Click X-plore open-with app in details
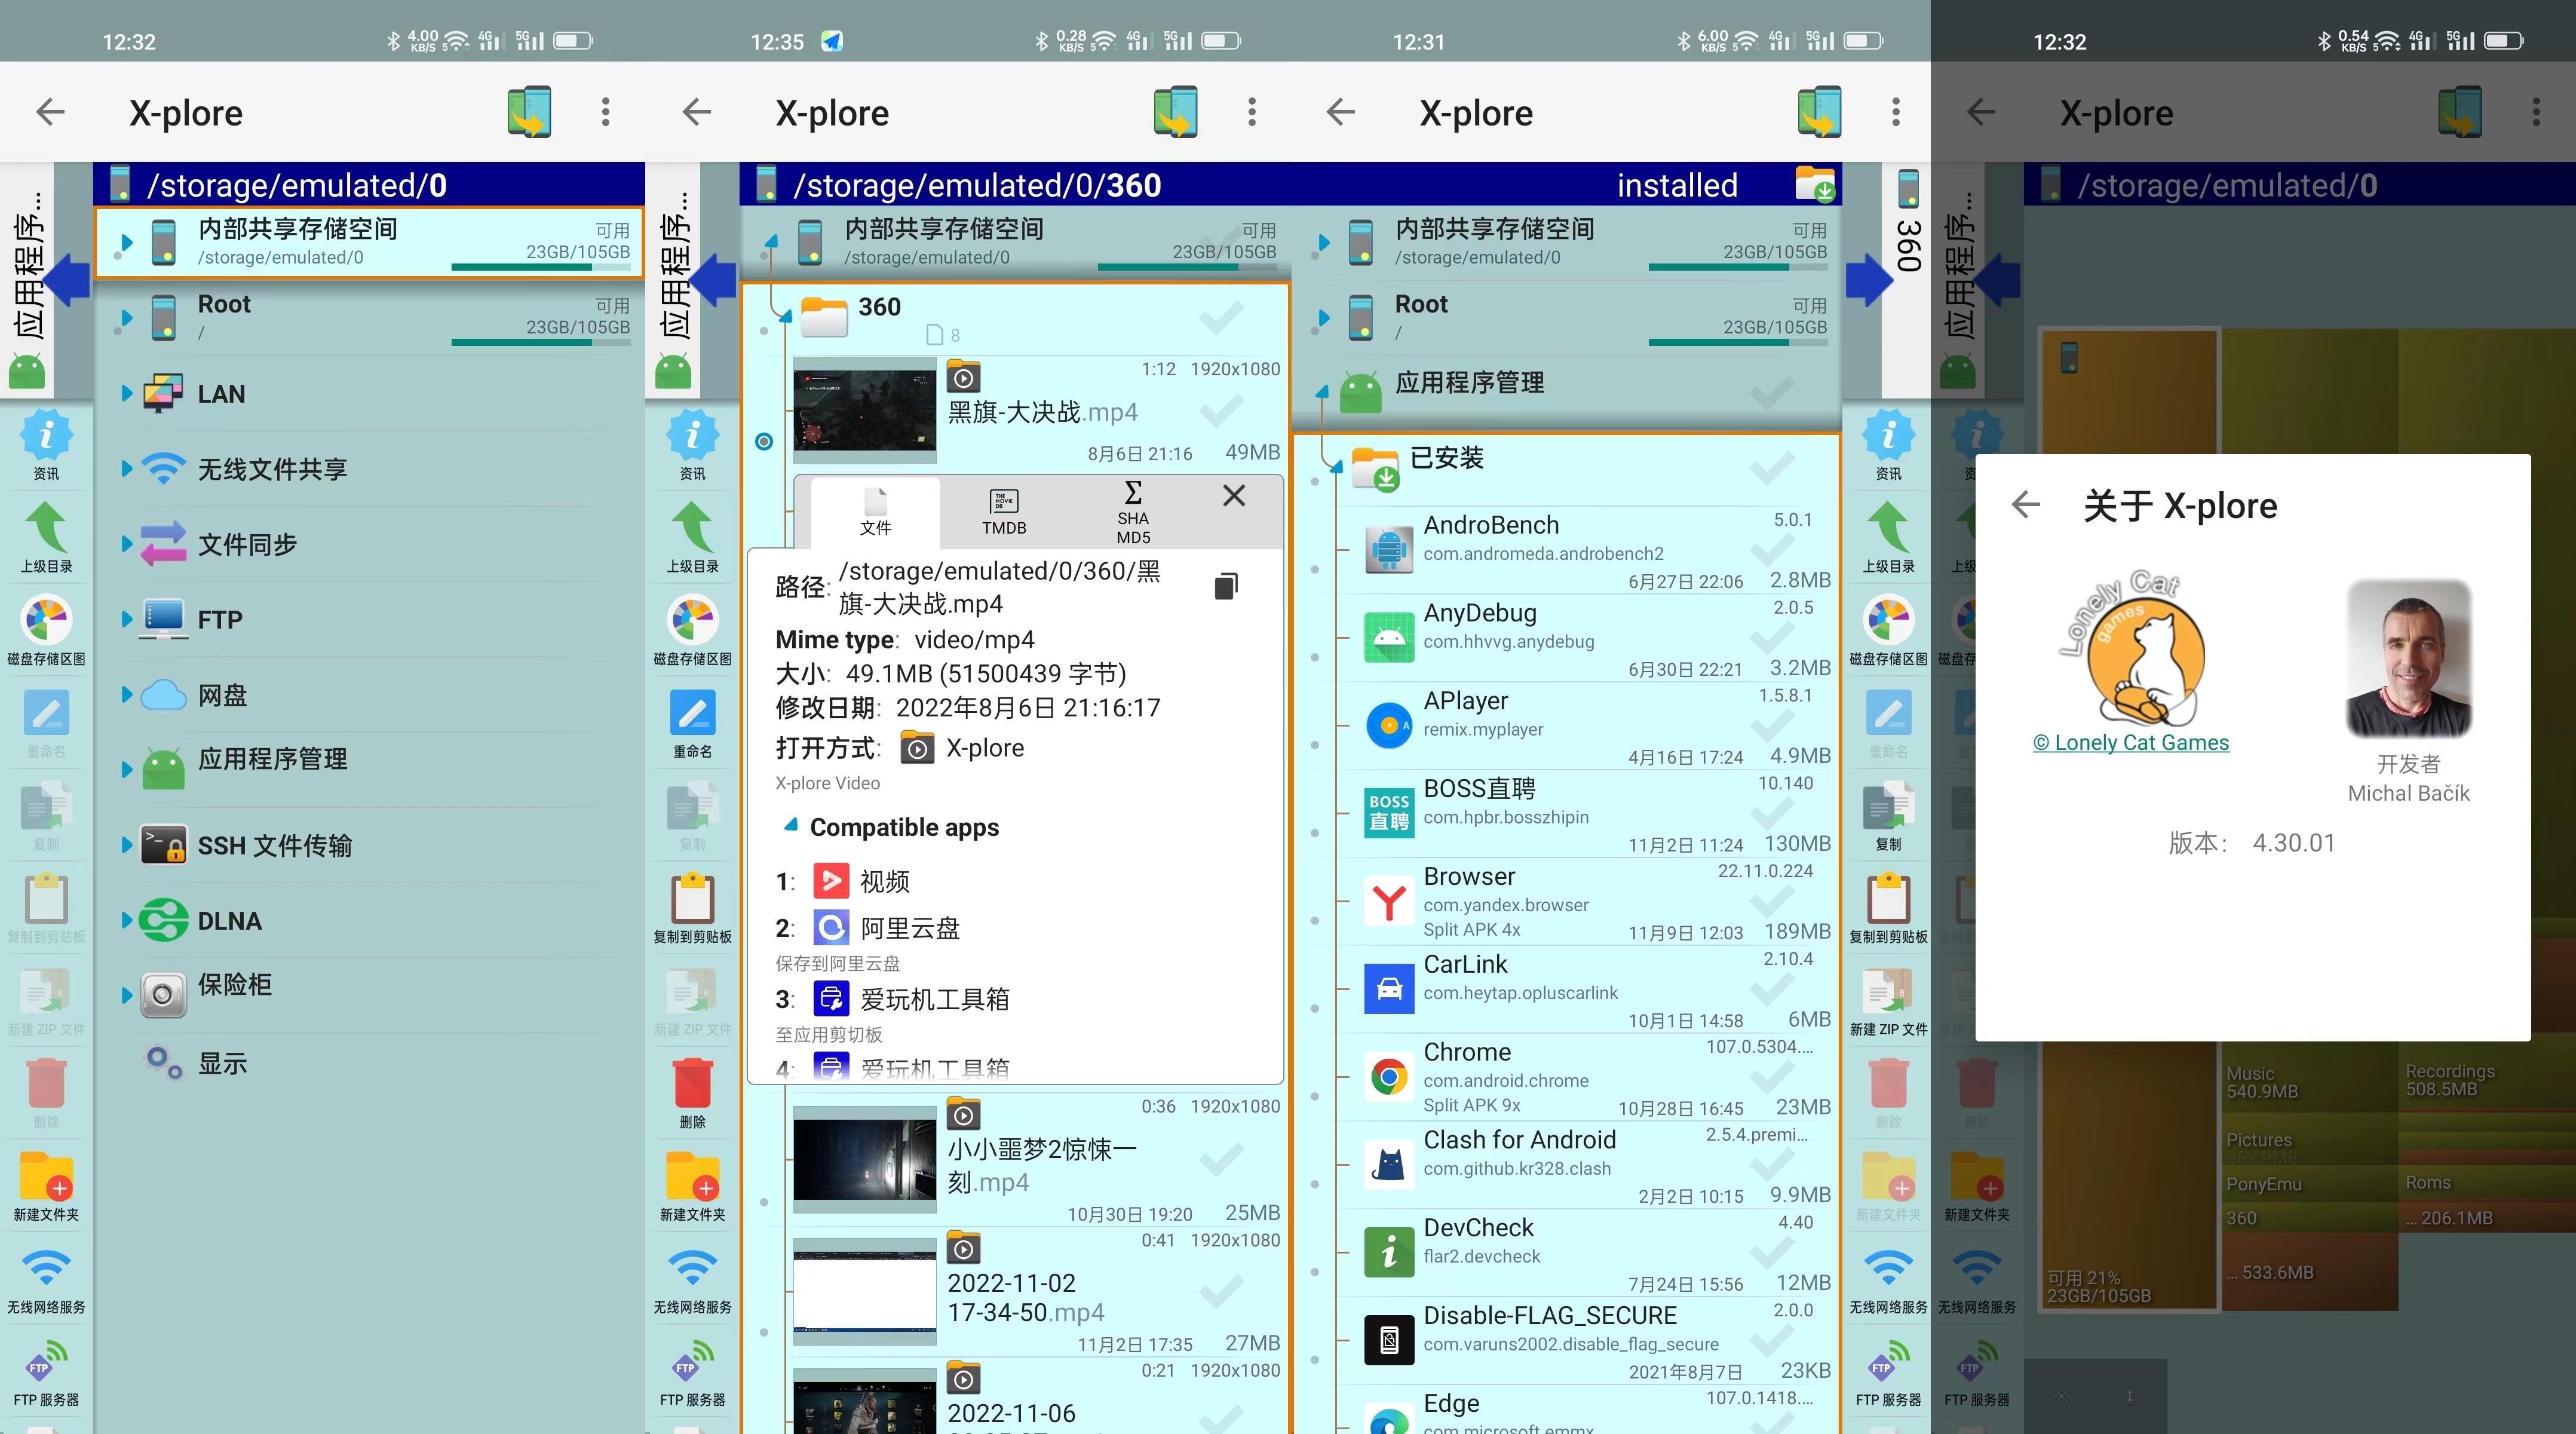Viewport: 2576px width, 1434px height. click(x=962, y=748)
